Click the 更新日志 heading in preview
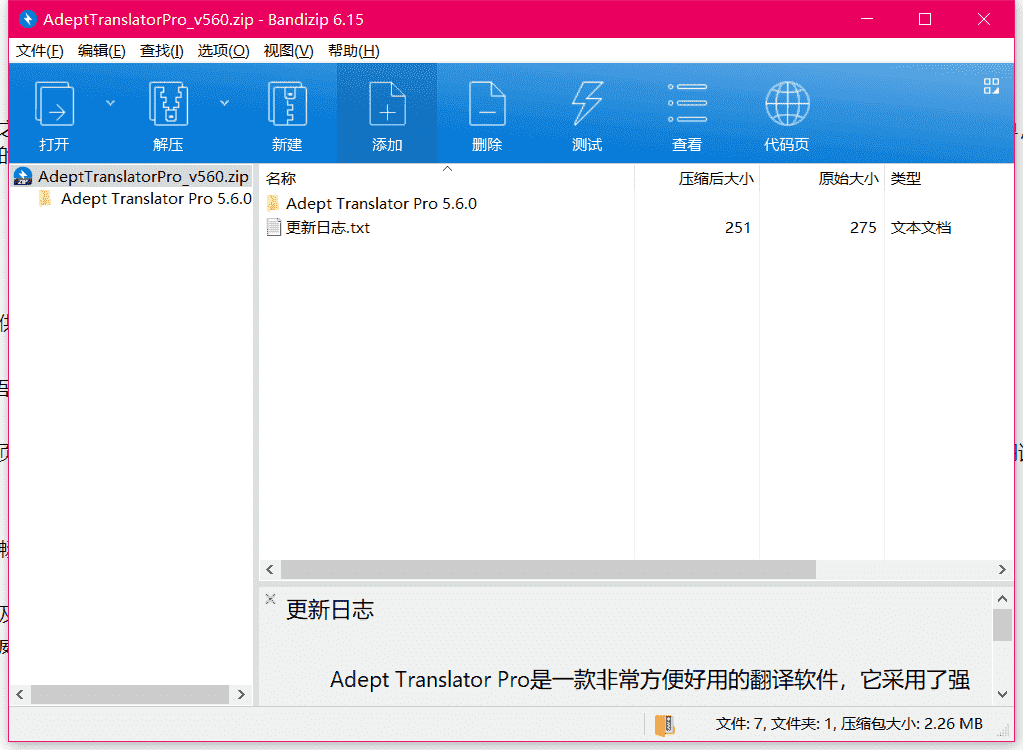The width and height of the screenshot is (1023, 750). 330,610
